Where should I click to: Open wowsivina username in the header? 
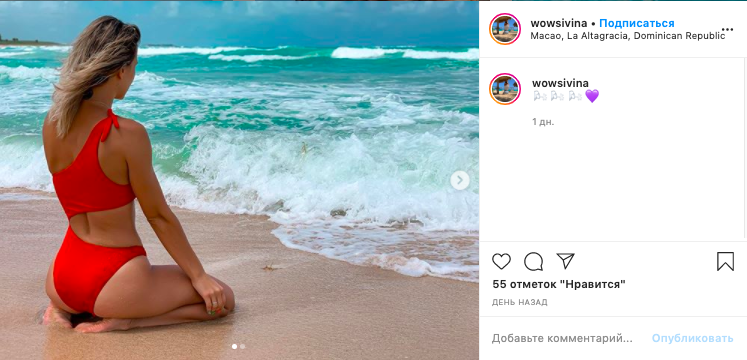[559, 23]
